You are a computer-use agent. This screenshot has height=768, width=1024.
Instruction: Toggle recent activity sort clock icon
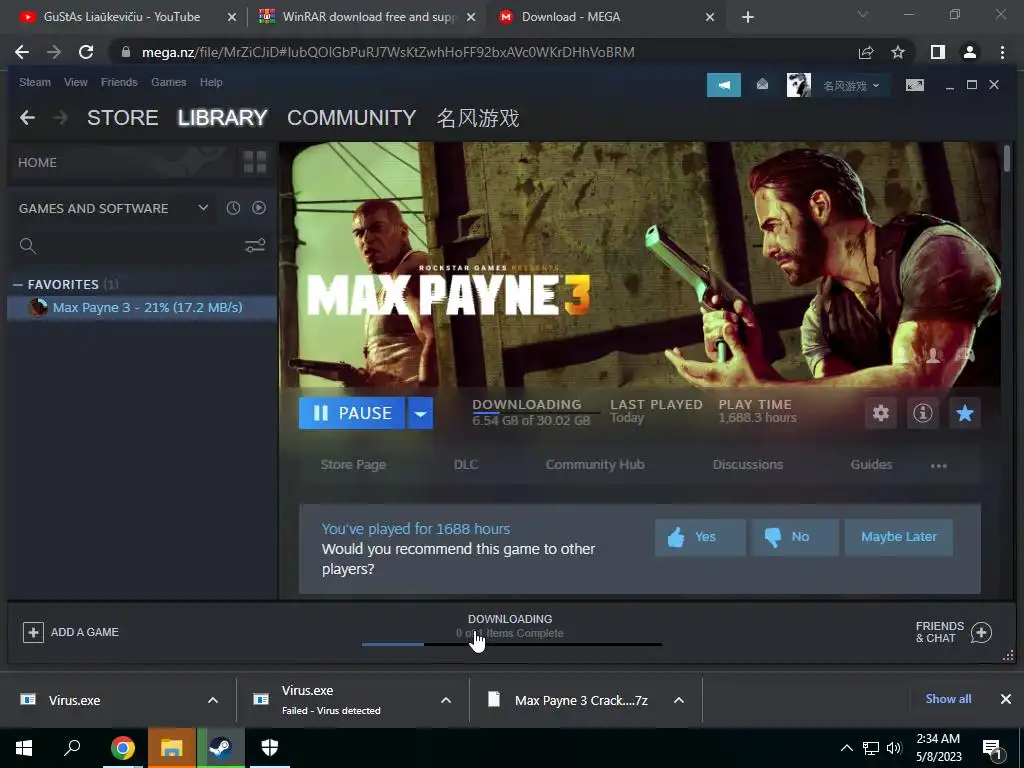point(233,208)
